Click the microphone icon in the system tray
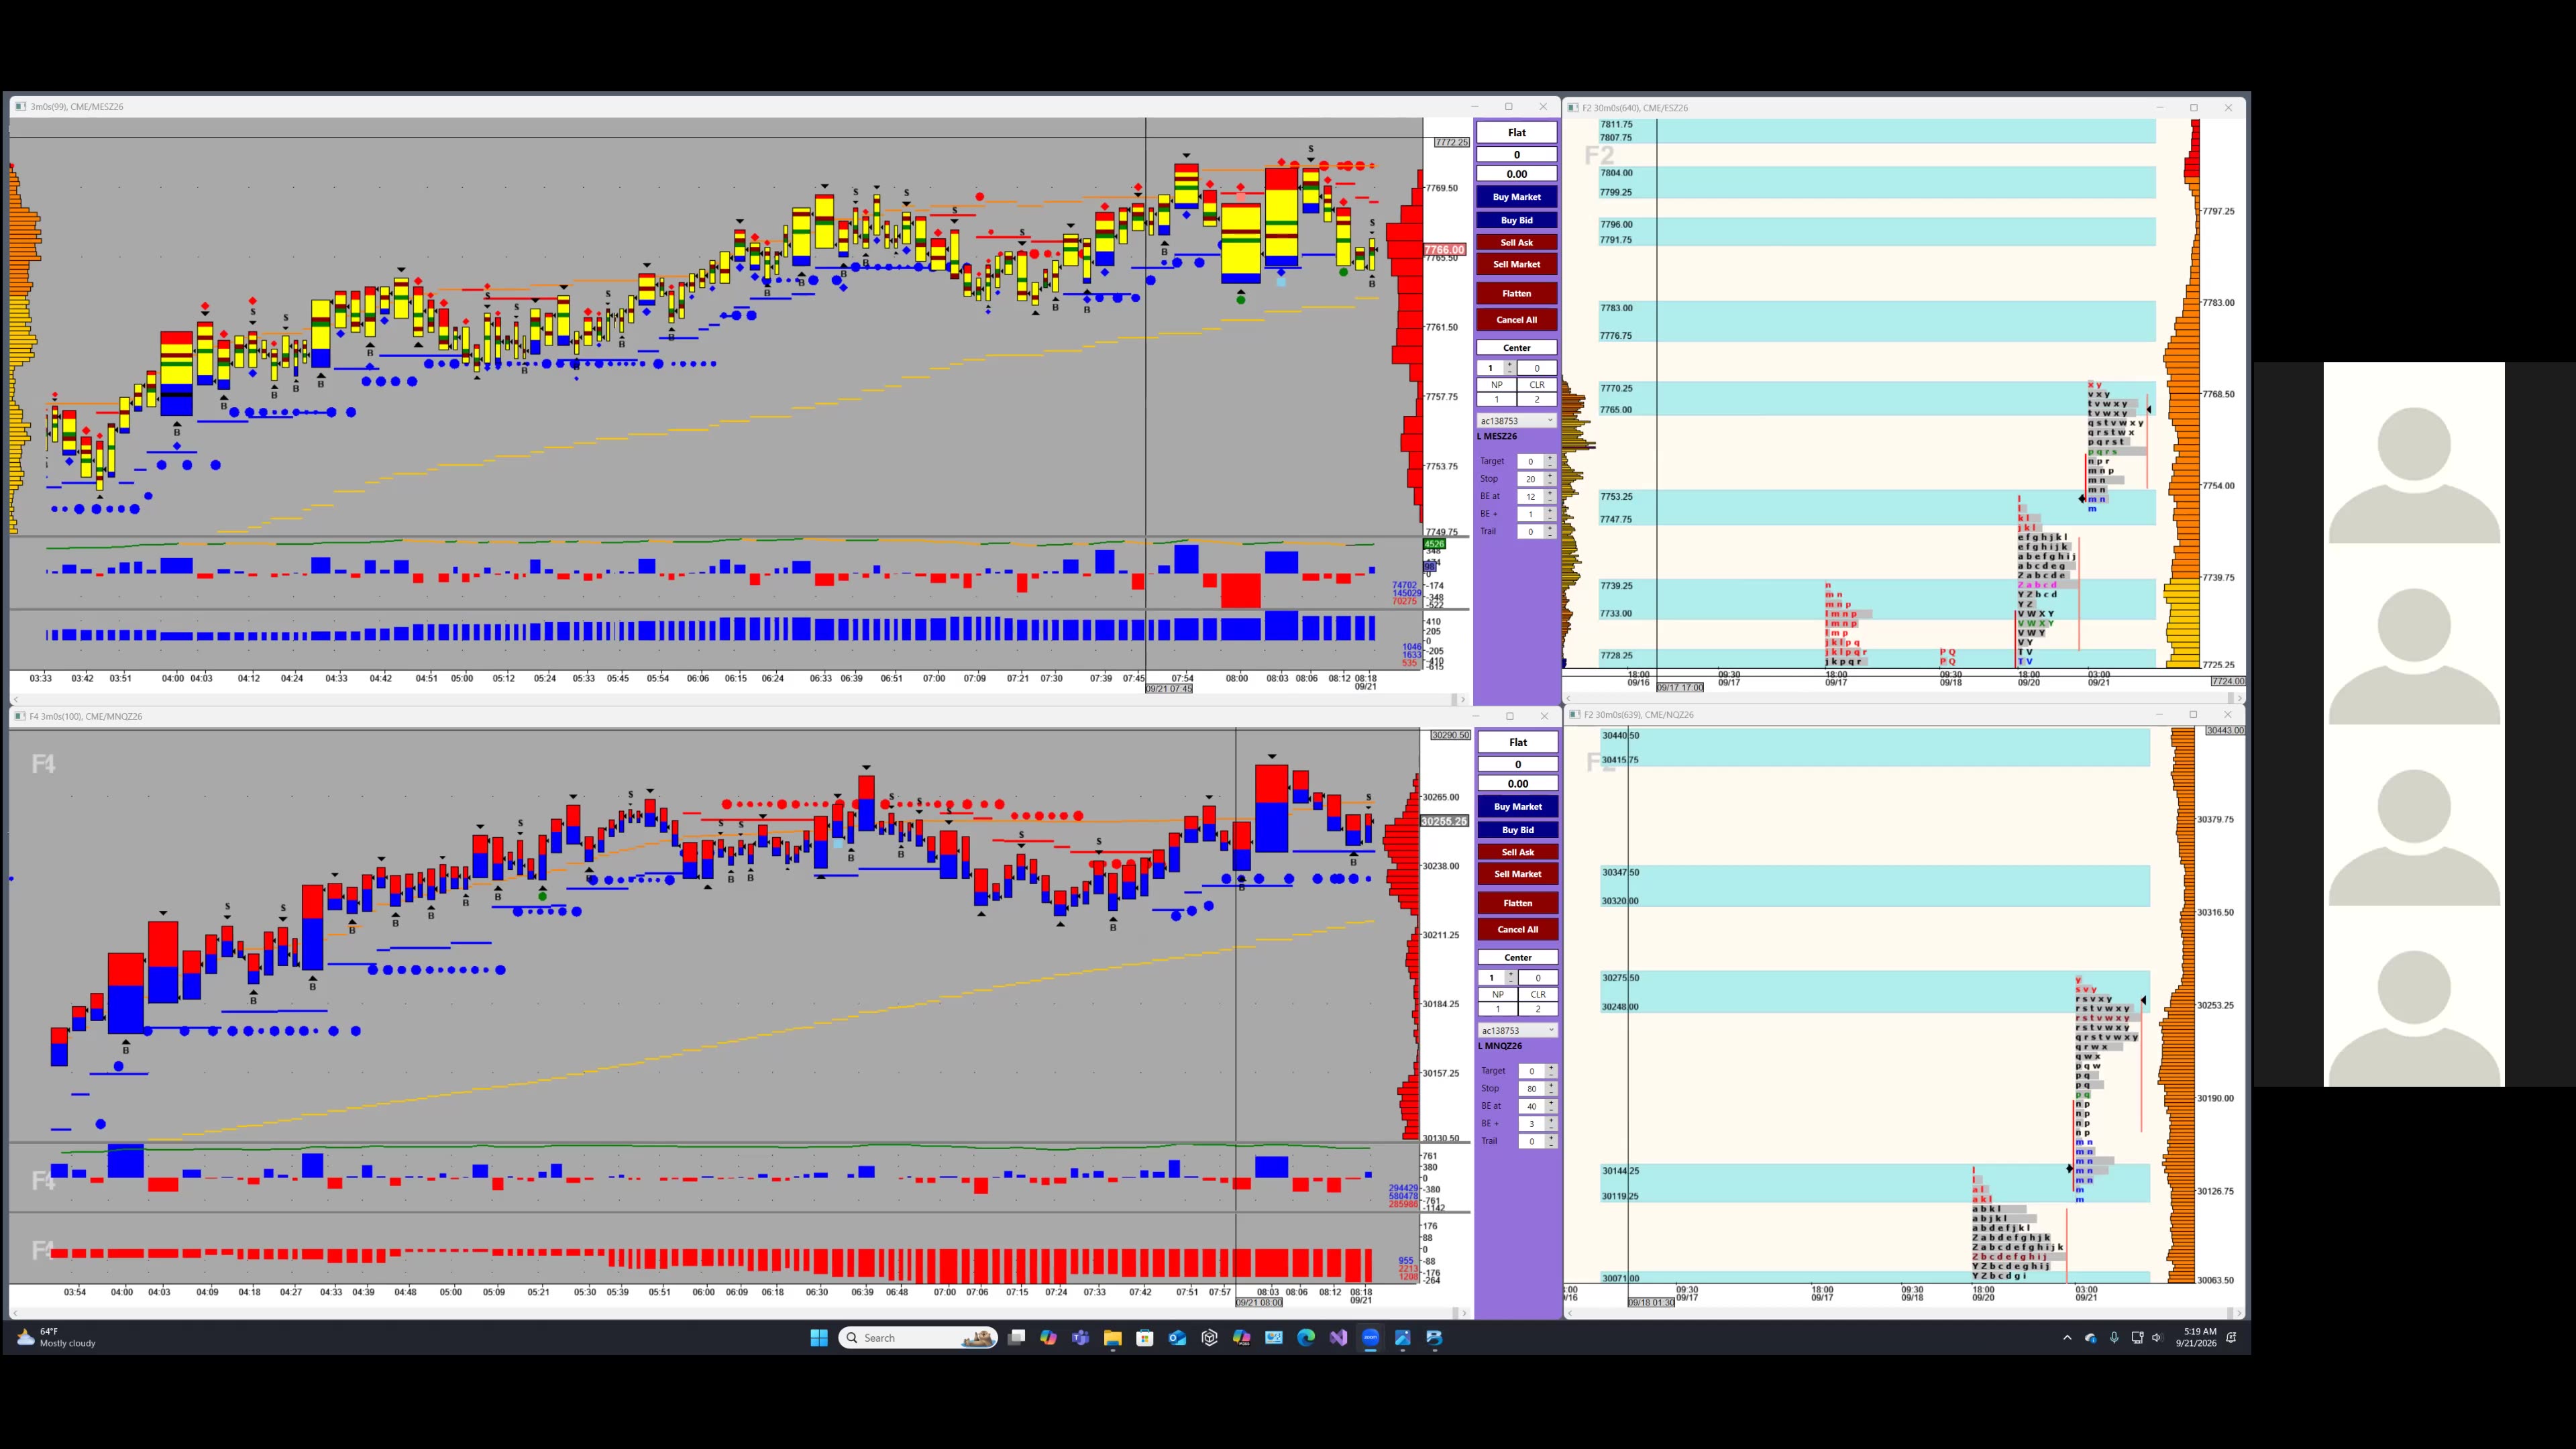The width and height of the screenshot is (2576, 1449). [2114, 1338]
